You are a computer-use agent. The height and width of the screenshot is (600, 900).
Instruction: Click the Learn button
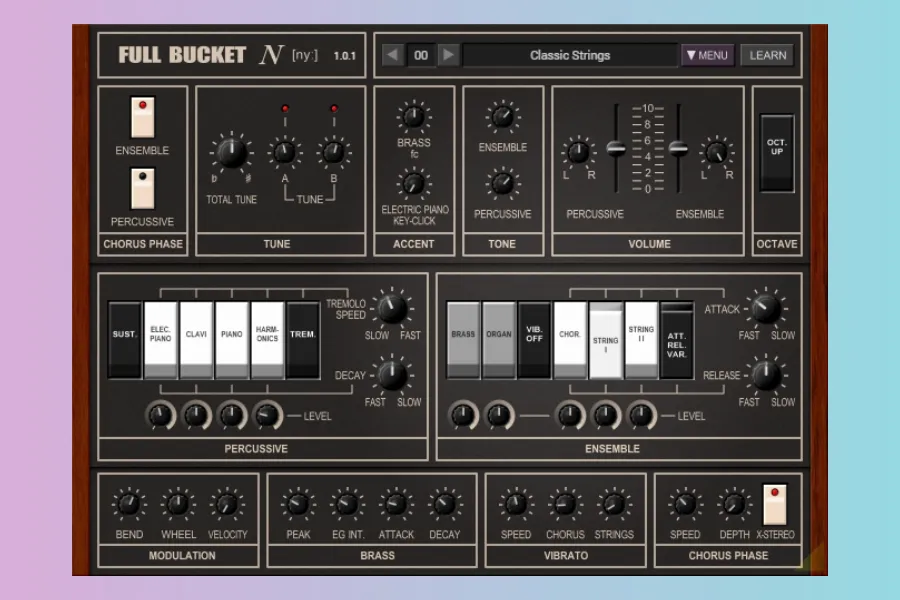click(x=768, y=55)
